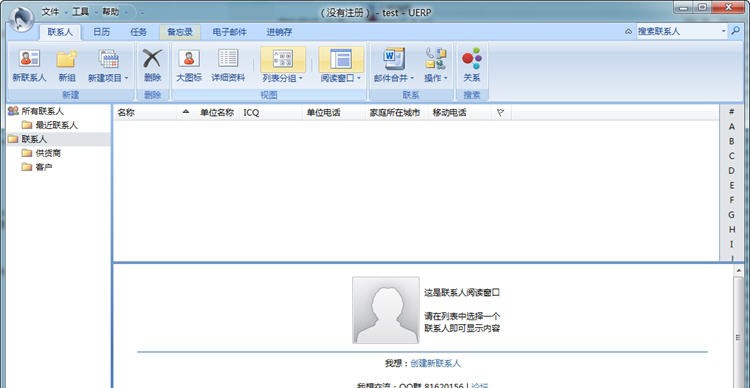Viewport: 750px width, 388px height.
Task: Jump to # in the alphabet index
Action: coord(731,111)
